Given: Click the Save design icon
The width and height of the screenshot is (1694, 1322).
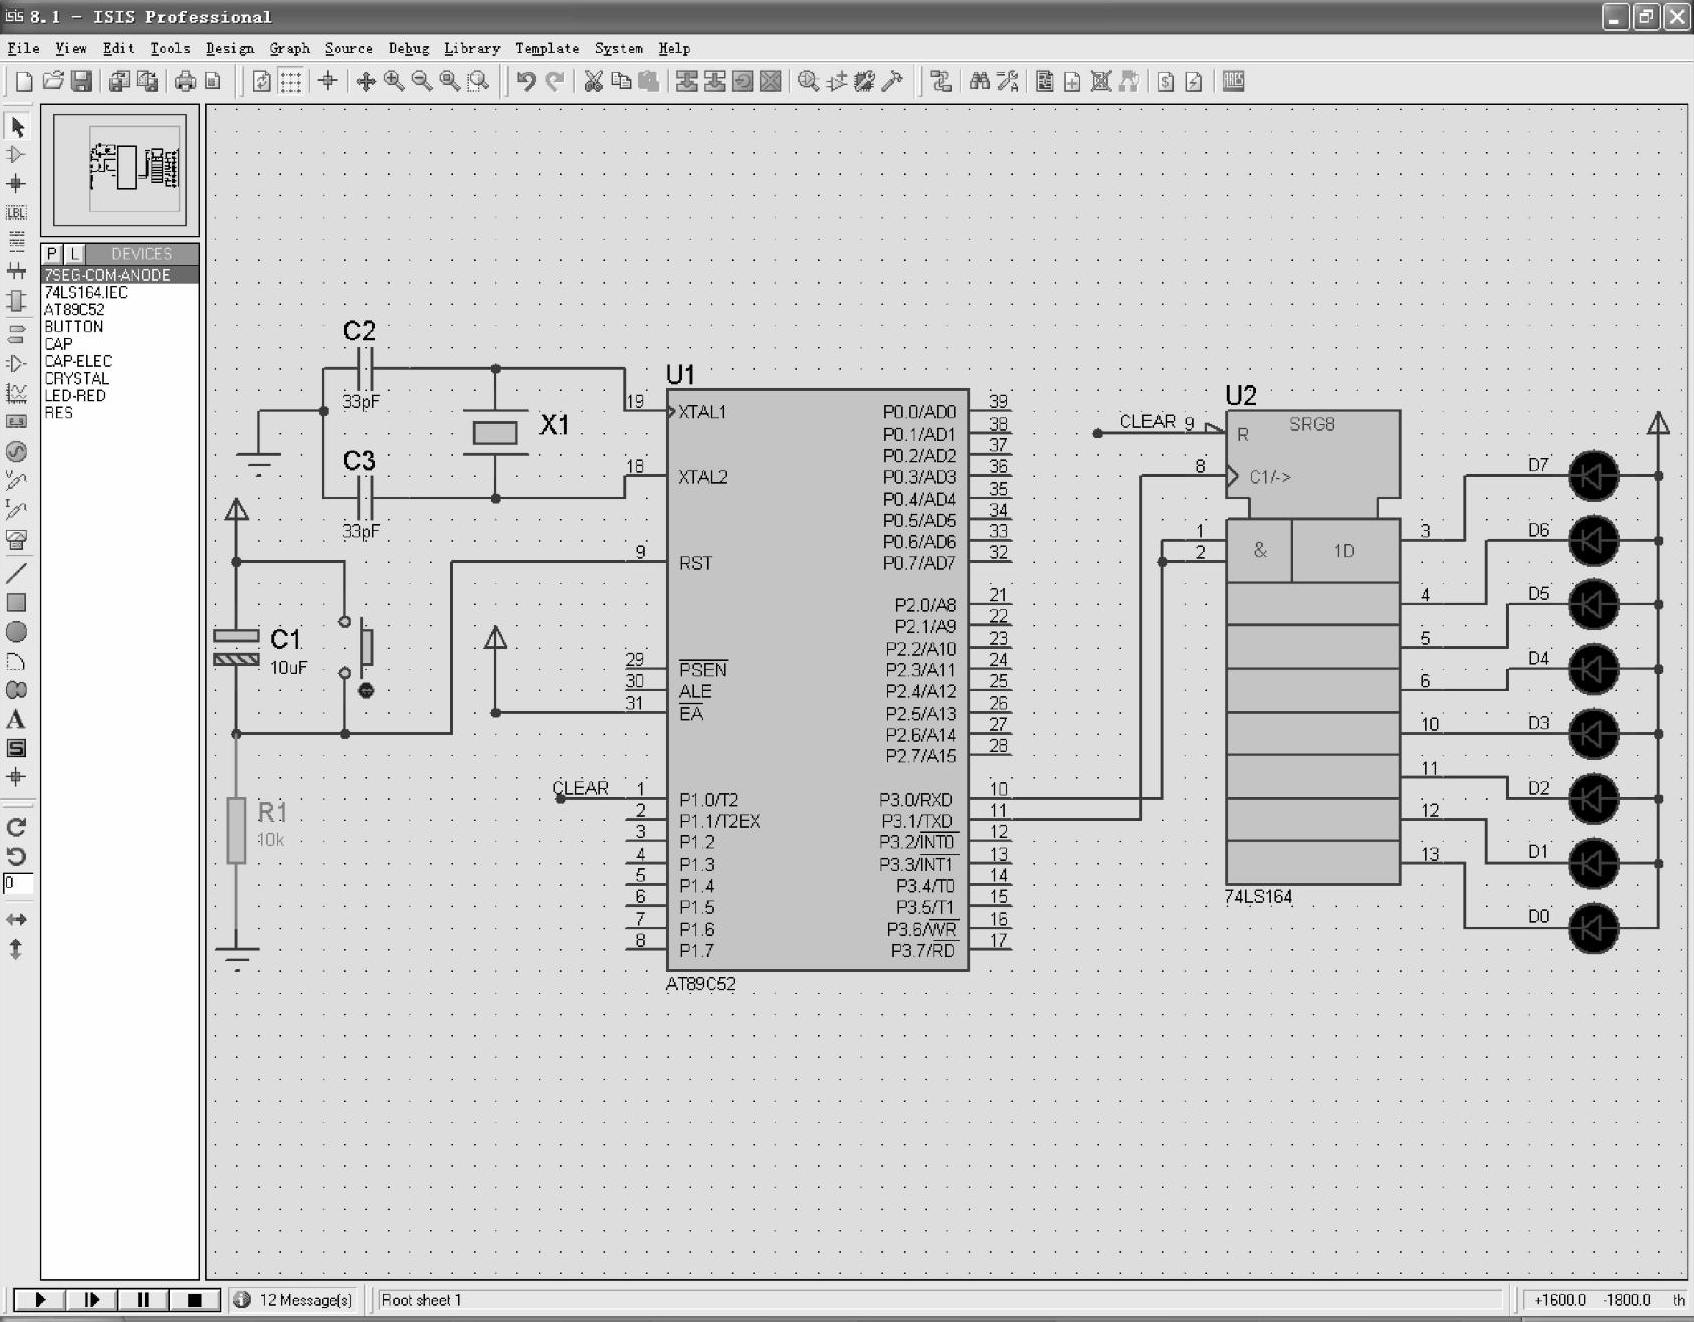Looking at the screenshot, I should pyautogui.click(x=82, y=82).
